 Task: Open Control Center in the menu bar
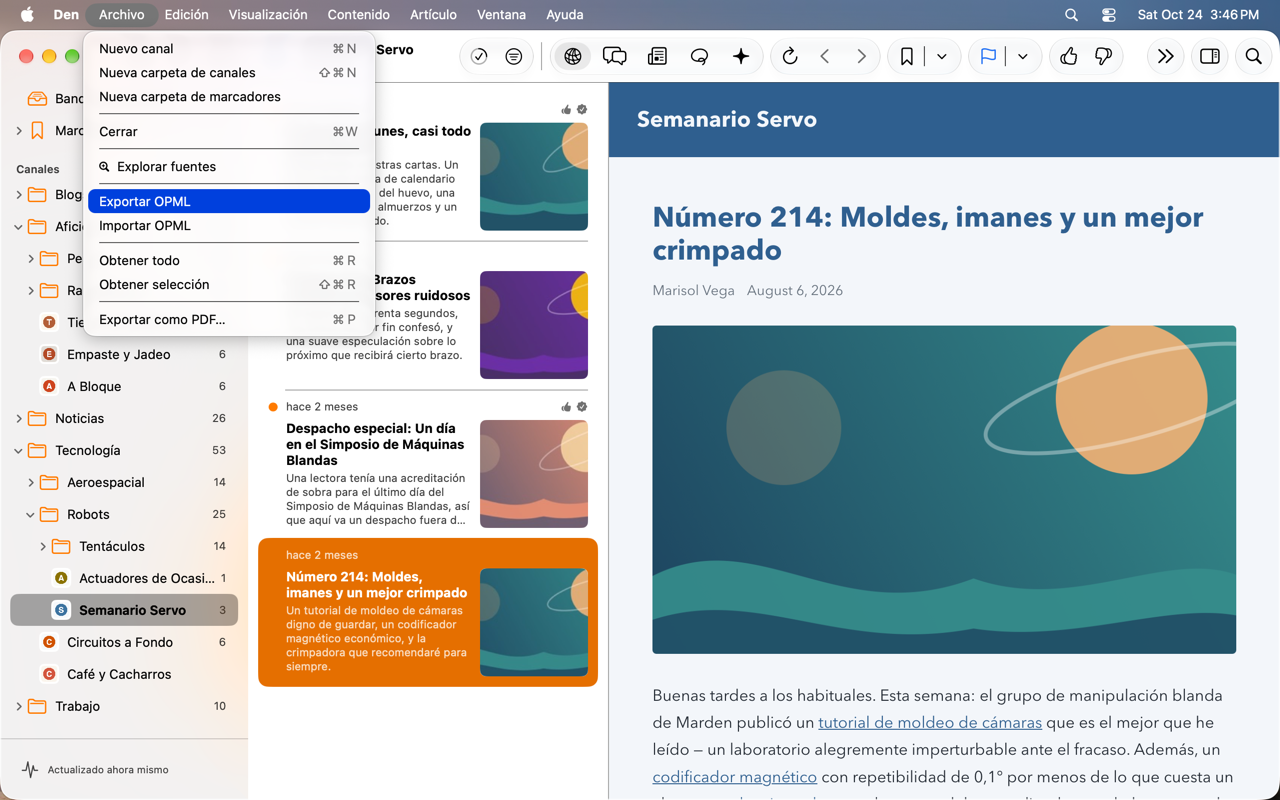pyautogui.click(x=1109, y=15)
